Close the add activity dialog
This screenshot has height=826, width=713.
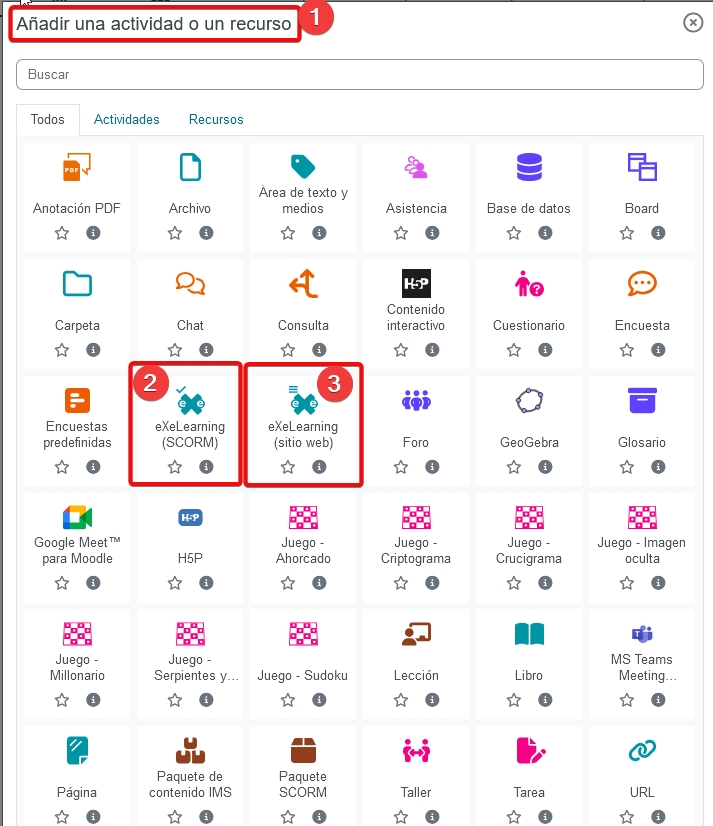pos(693,23)
